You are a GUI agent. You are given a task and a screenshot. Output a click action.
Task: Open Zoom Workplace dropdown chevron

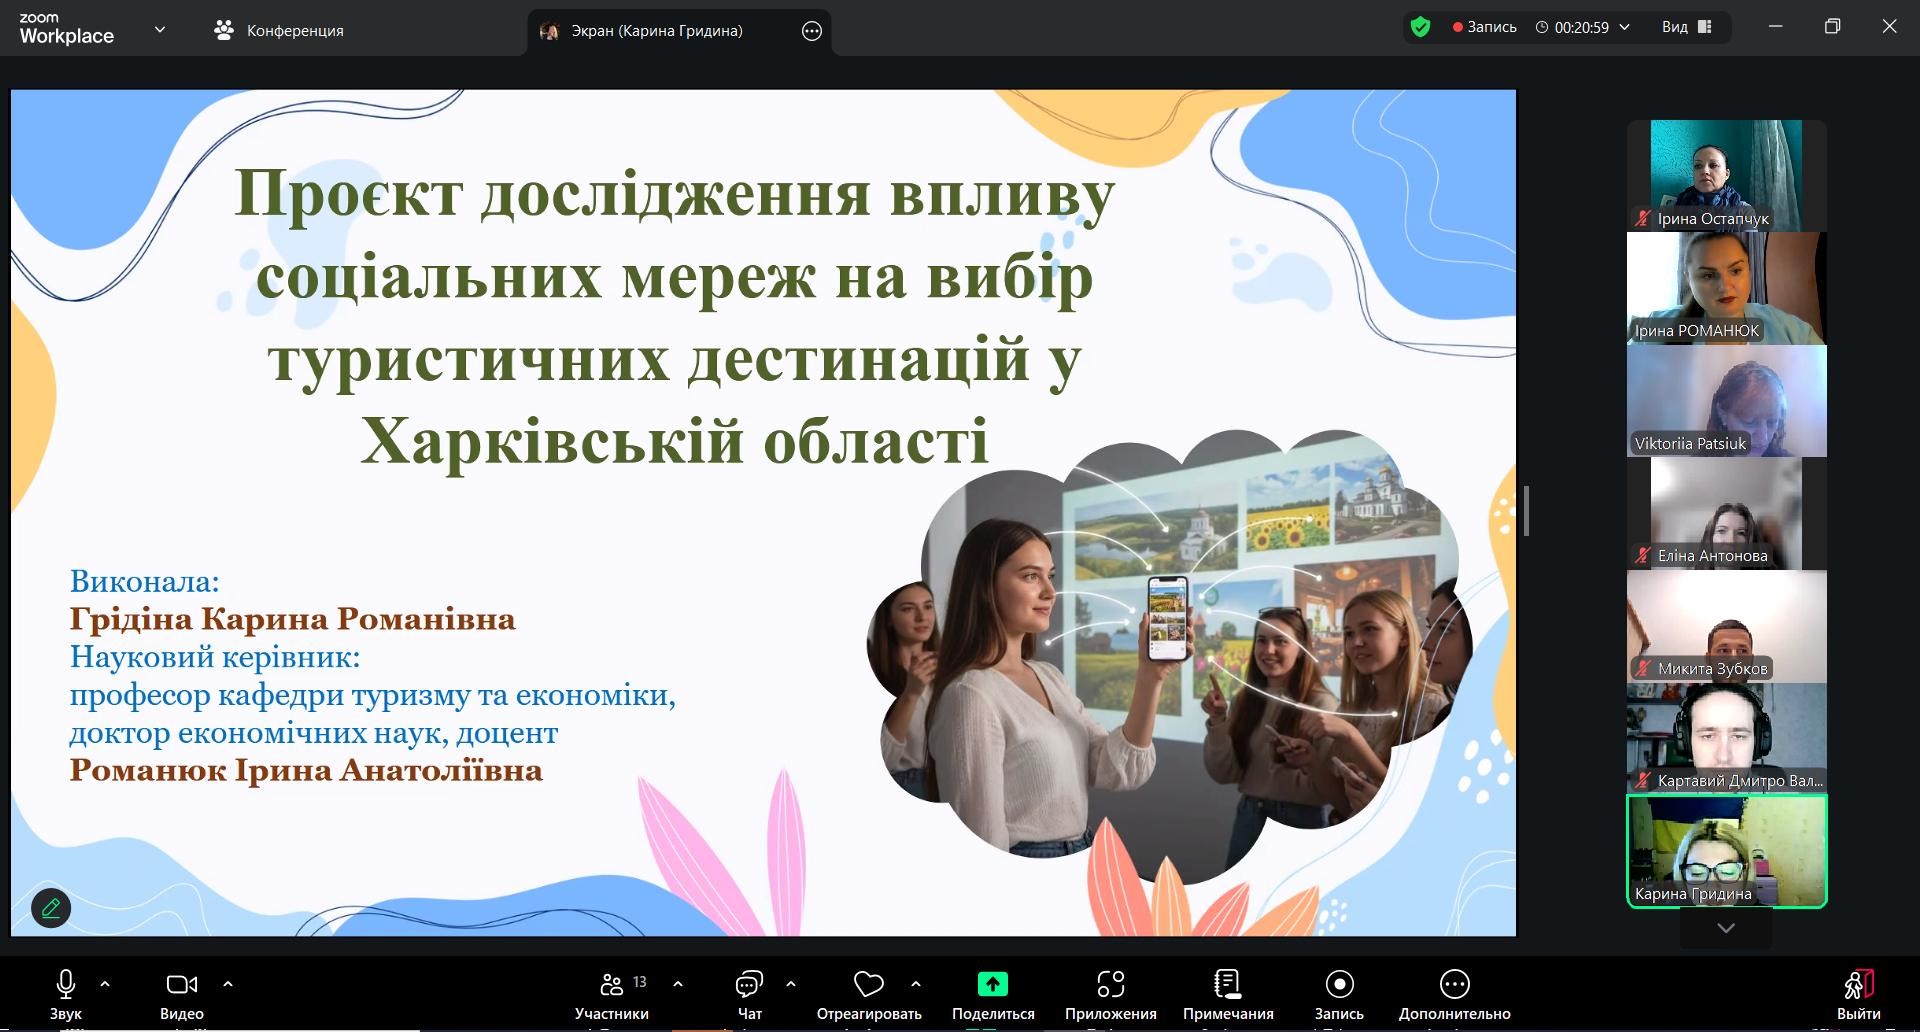[160, 30]
